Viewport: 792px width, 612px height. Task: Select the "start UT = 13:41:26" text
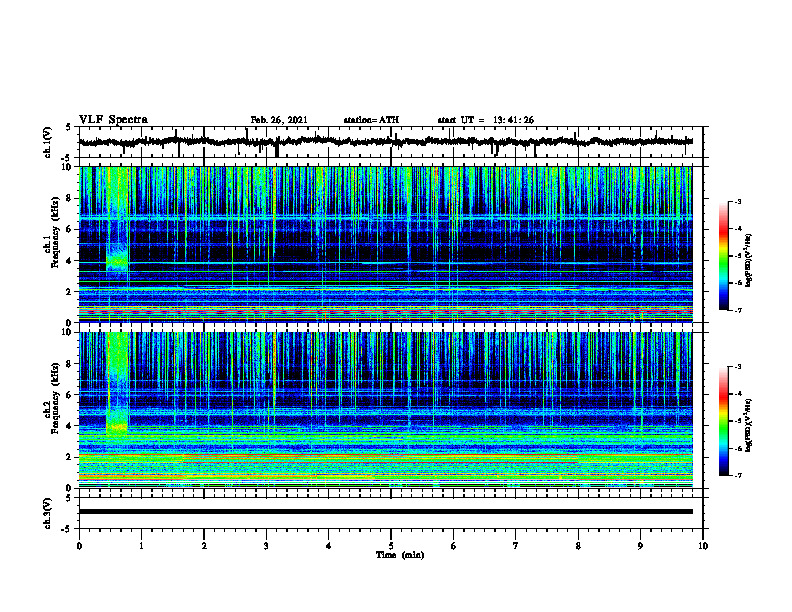(x=486, y=120)
